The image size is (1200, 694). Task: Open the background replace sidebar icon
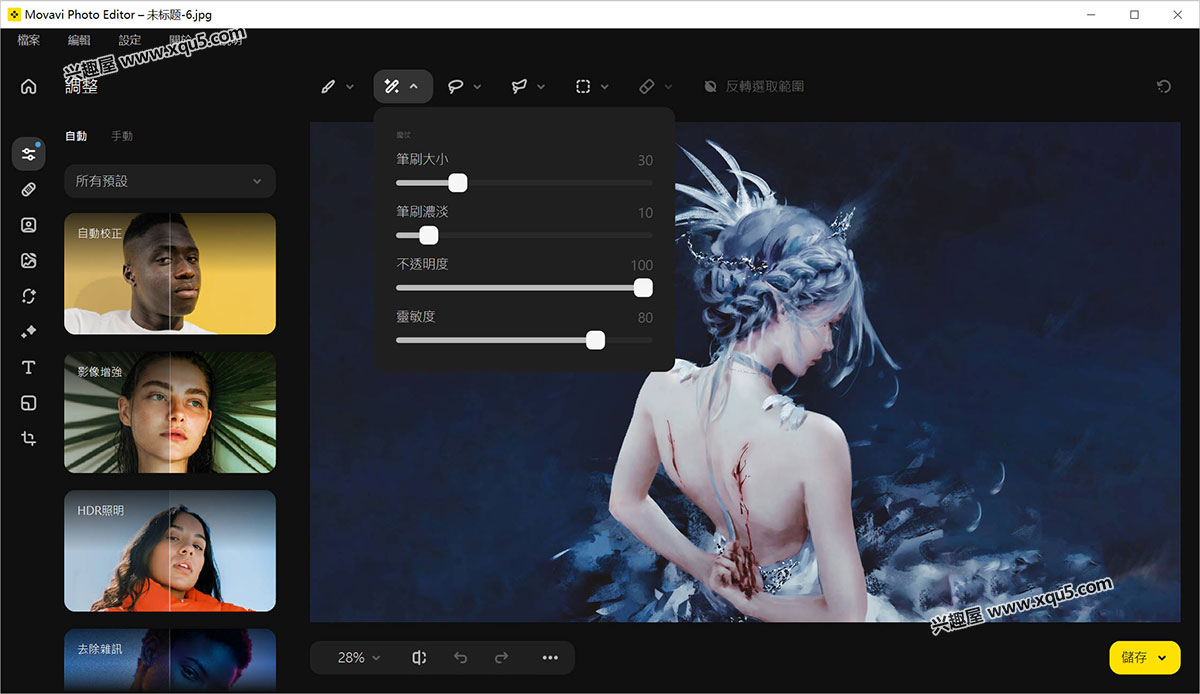pos(28,260)
